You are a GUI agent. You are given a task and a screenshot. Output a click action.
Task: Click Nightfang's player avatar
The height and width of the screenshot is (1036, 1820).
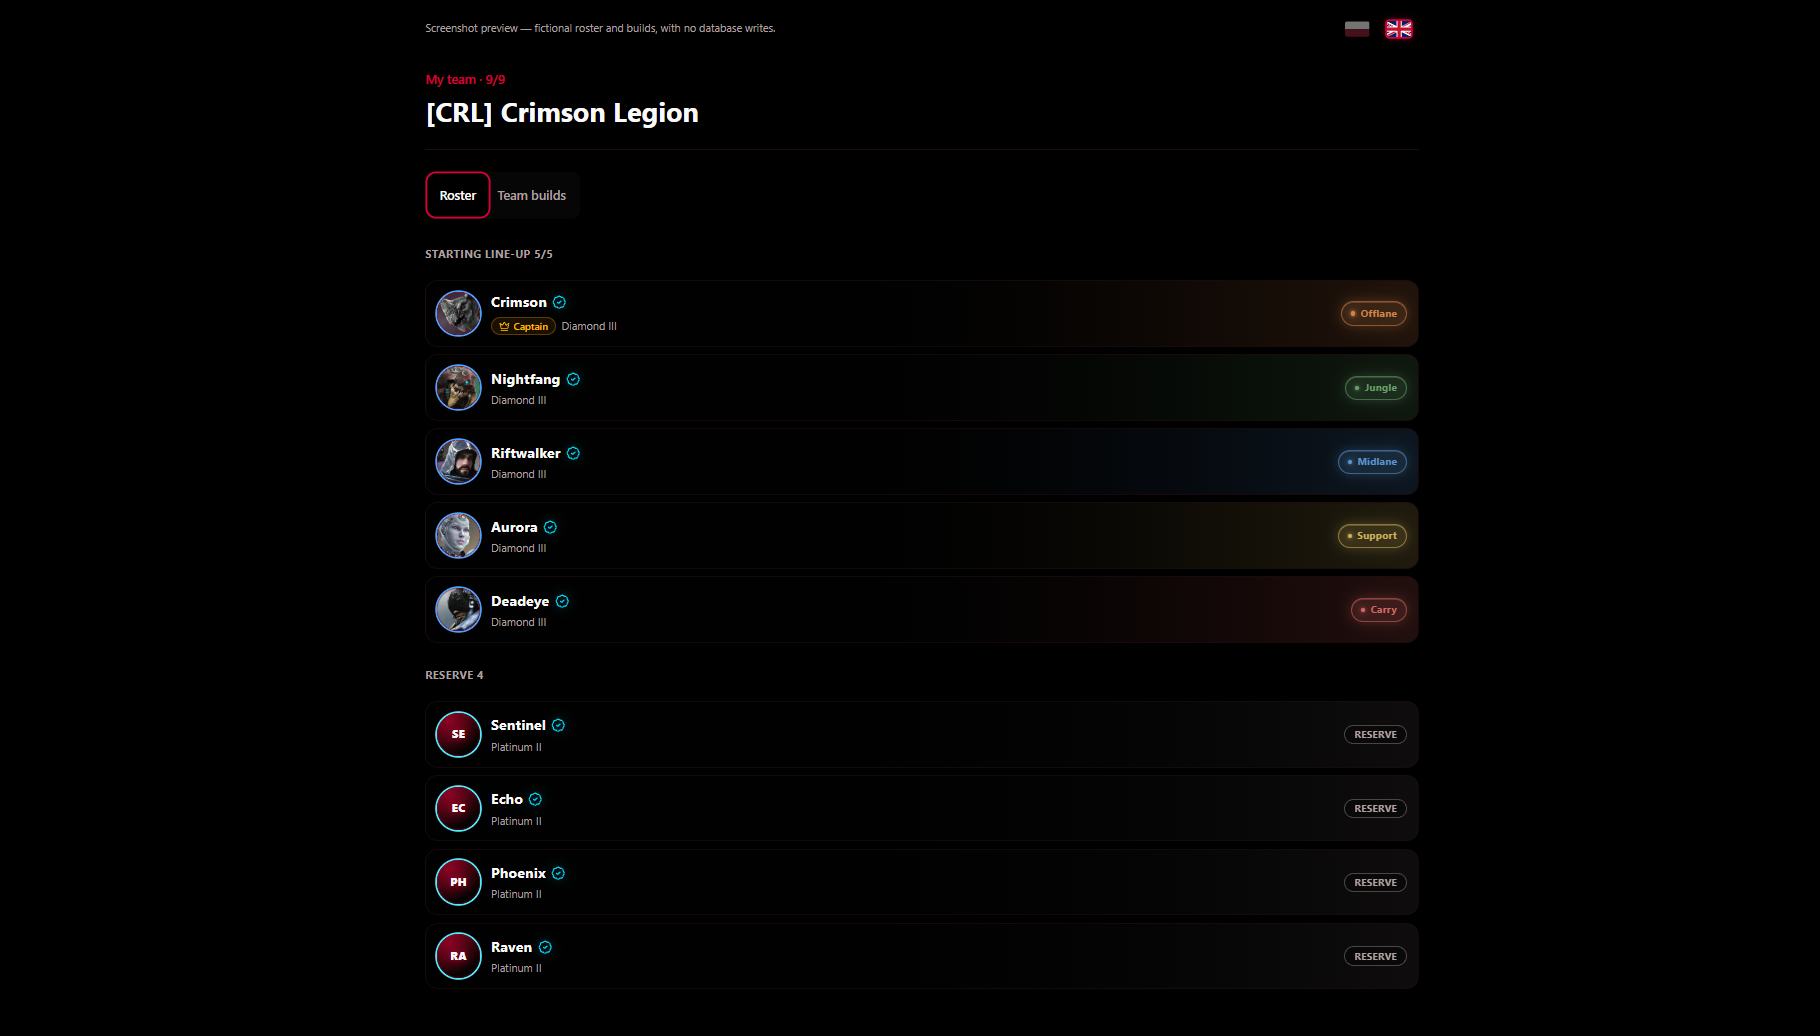pyautogui.click(x=458, y=388)
